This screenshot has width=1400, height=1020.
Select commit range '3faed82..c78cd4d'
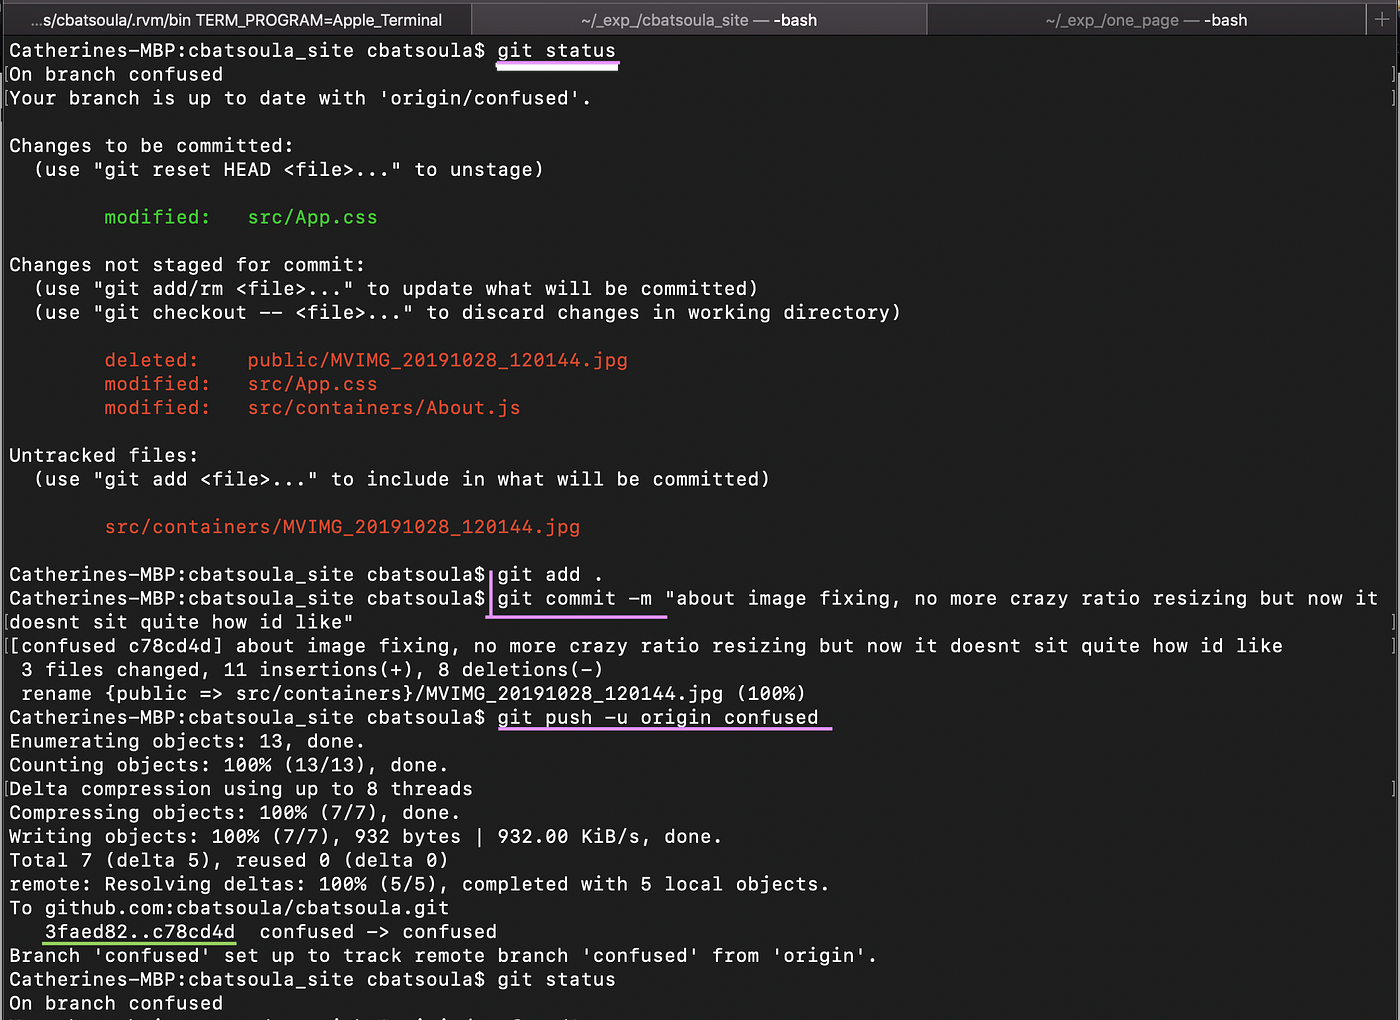tap(140, 932)
